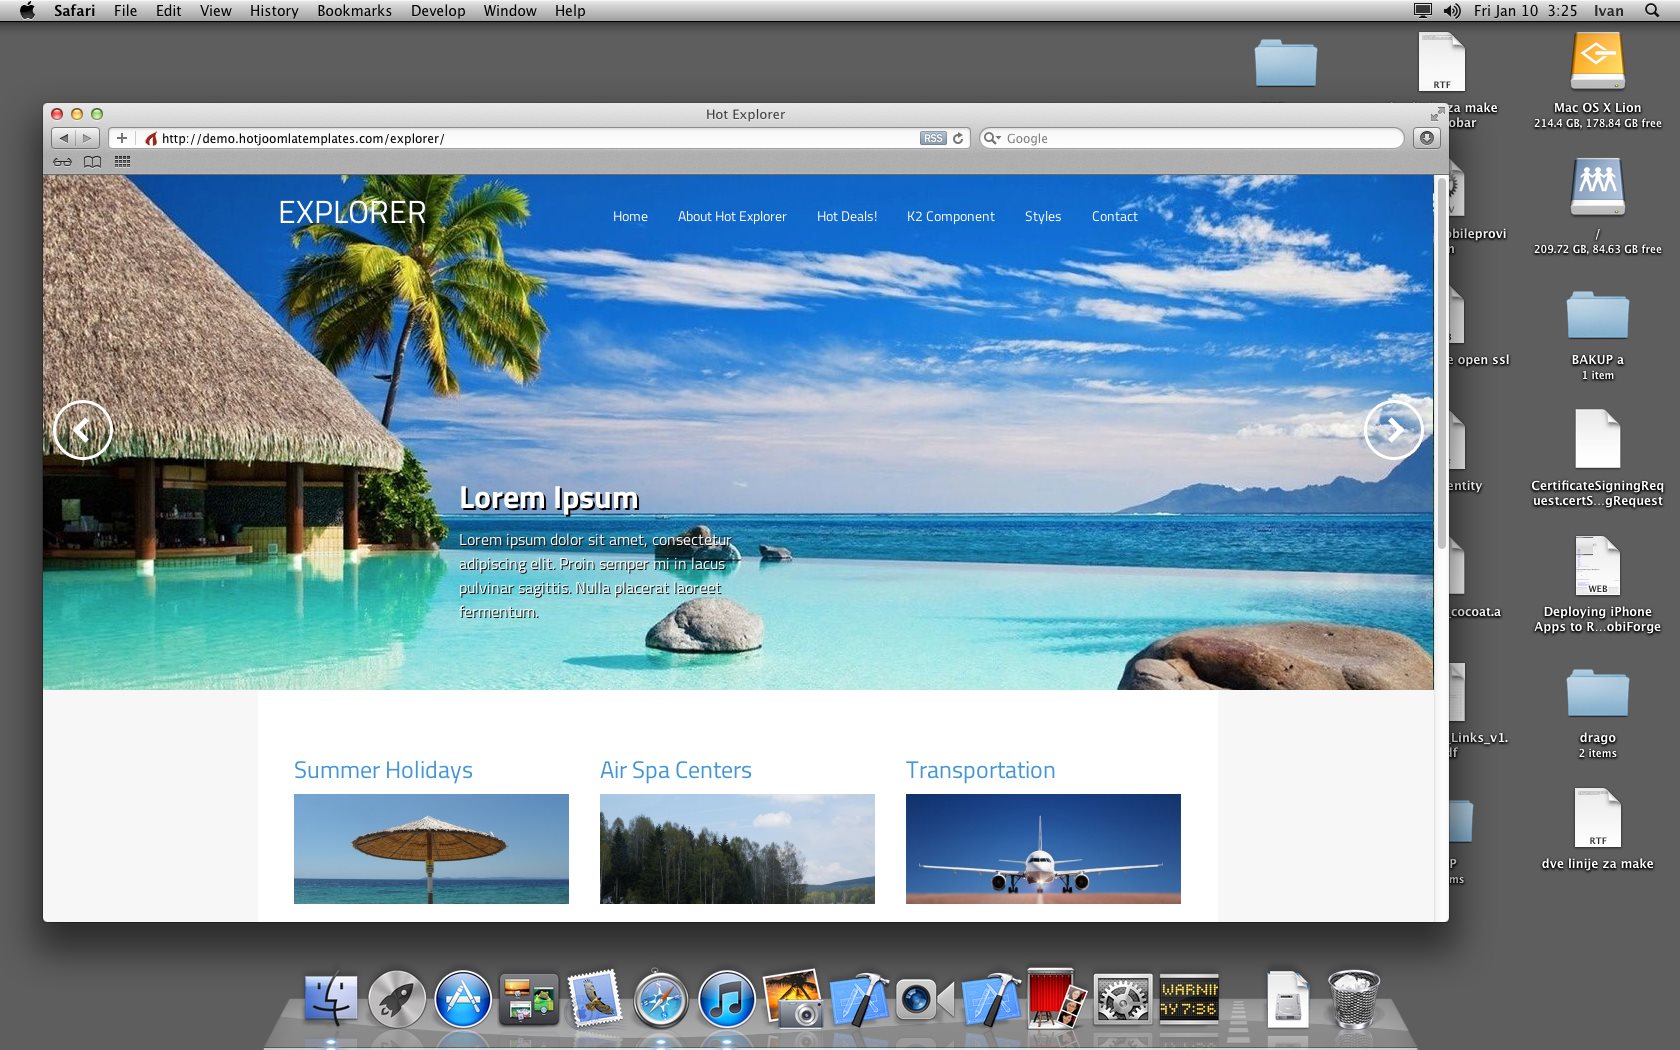This screenshot has height=1050, width=1680.
Task: Click the Safari compass icon in the Dock
Action: pos(661,998)
